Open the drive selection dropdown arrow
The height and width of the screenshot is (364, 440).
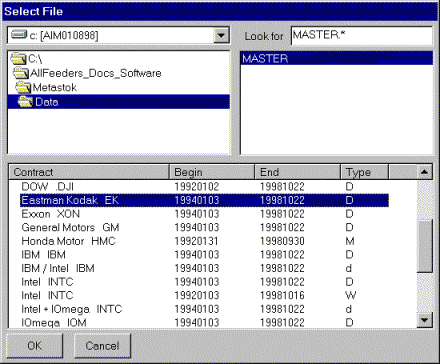point(221,35)
